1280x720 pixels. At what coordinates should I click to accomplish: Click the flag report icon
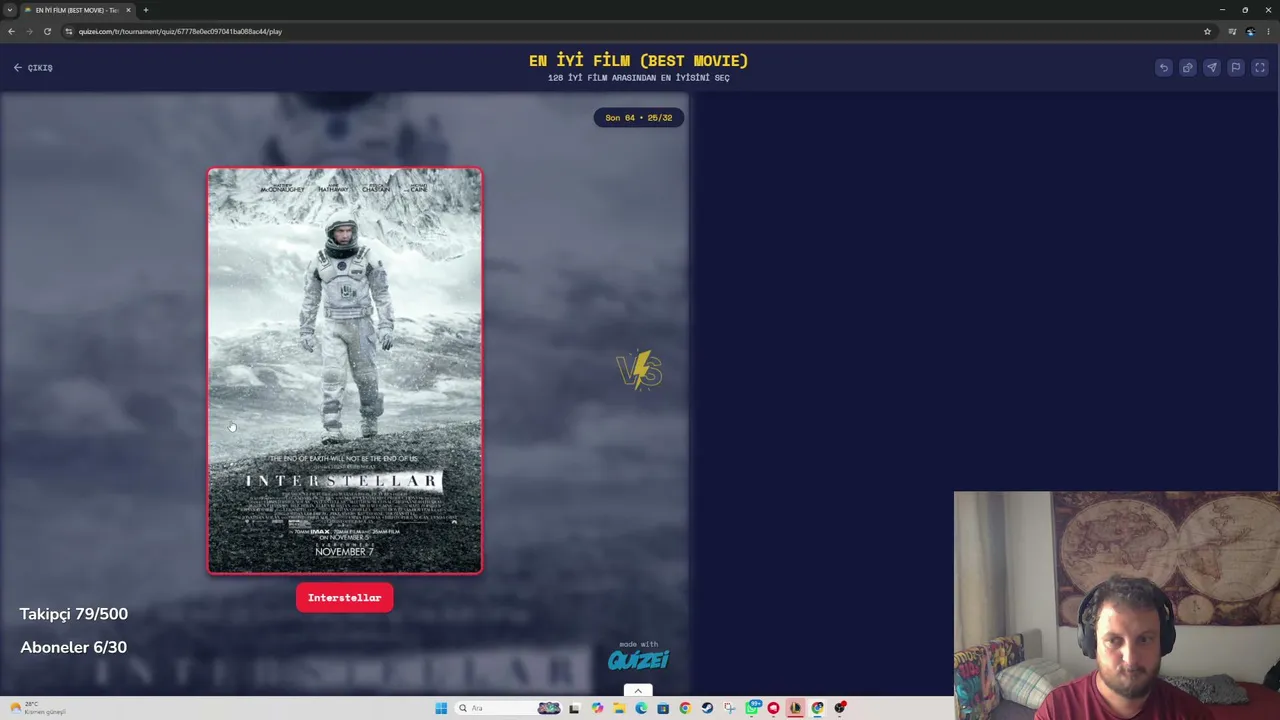pyautogui.click(x=1236, y=68)
